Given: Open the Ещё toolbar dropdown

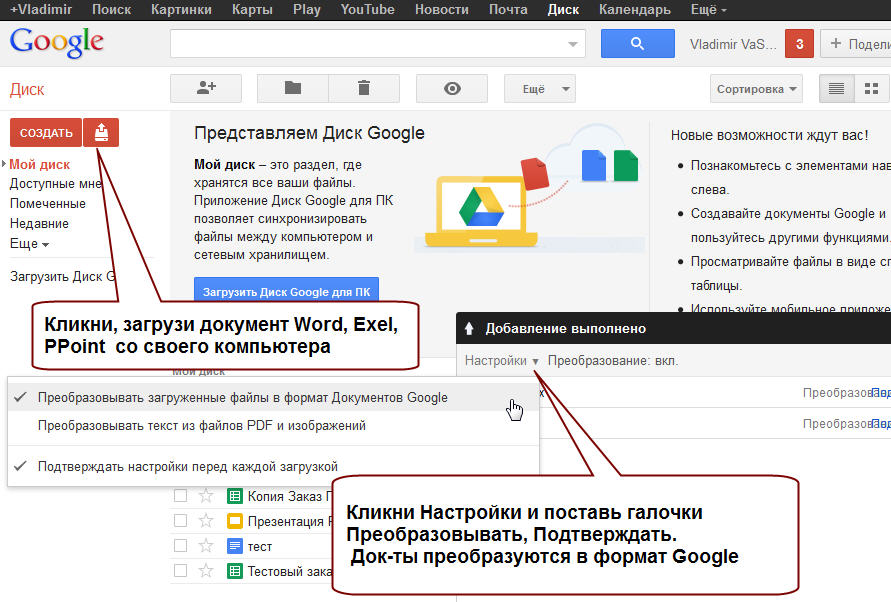Looking at the screenshot, I should 540,89.
